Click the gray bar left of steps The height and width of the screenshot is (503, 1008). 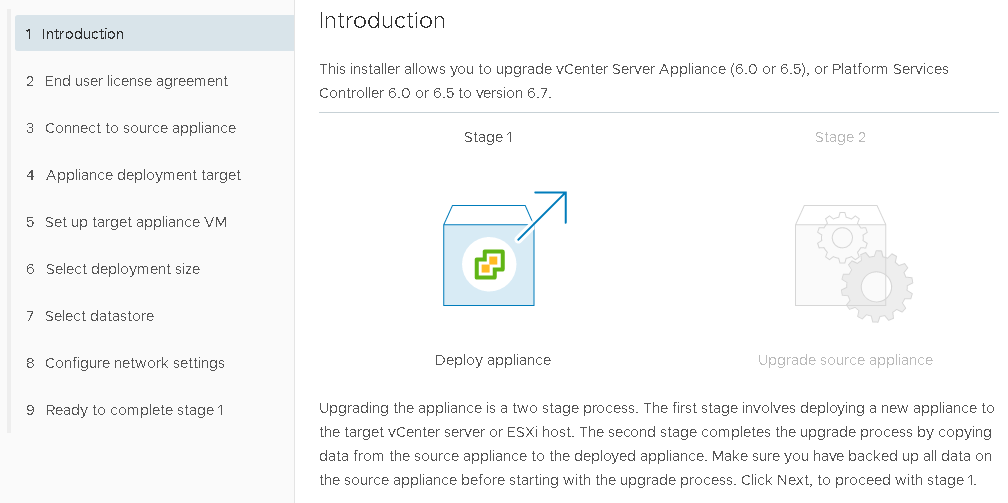[x=9, y=220]
